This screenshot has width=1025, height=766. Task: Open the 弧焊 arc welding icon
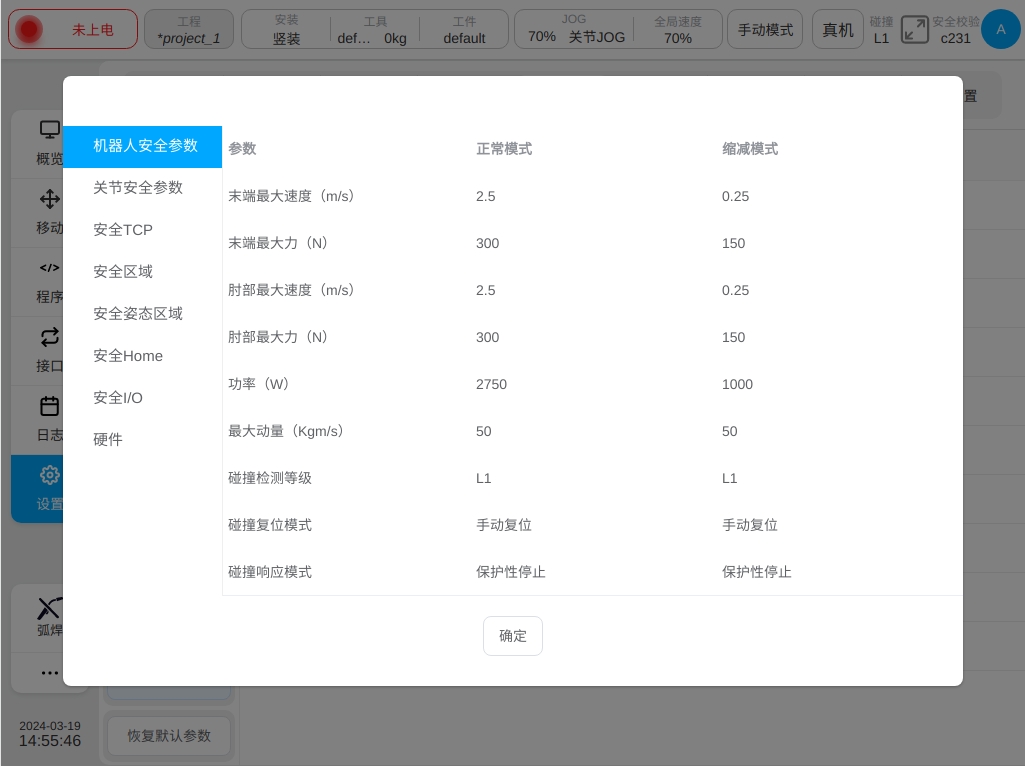coord(49,608)
